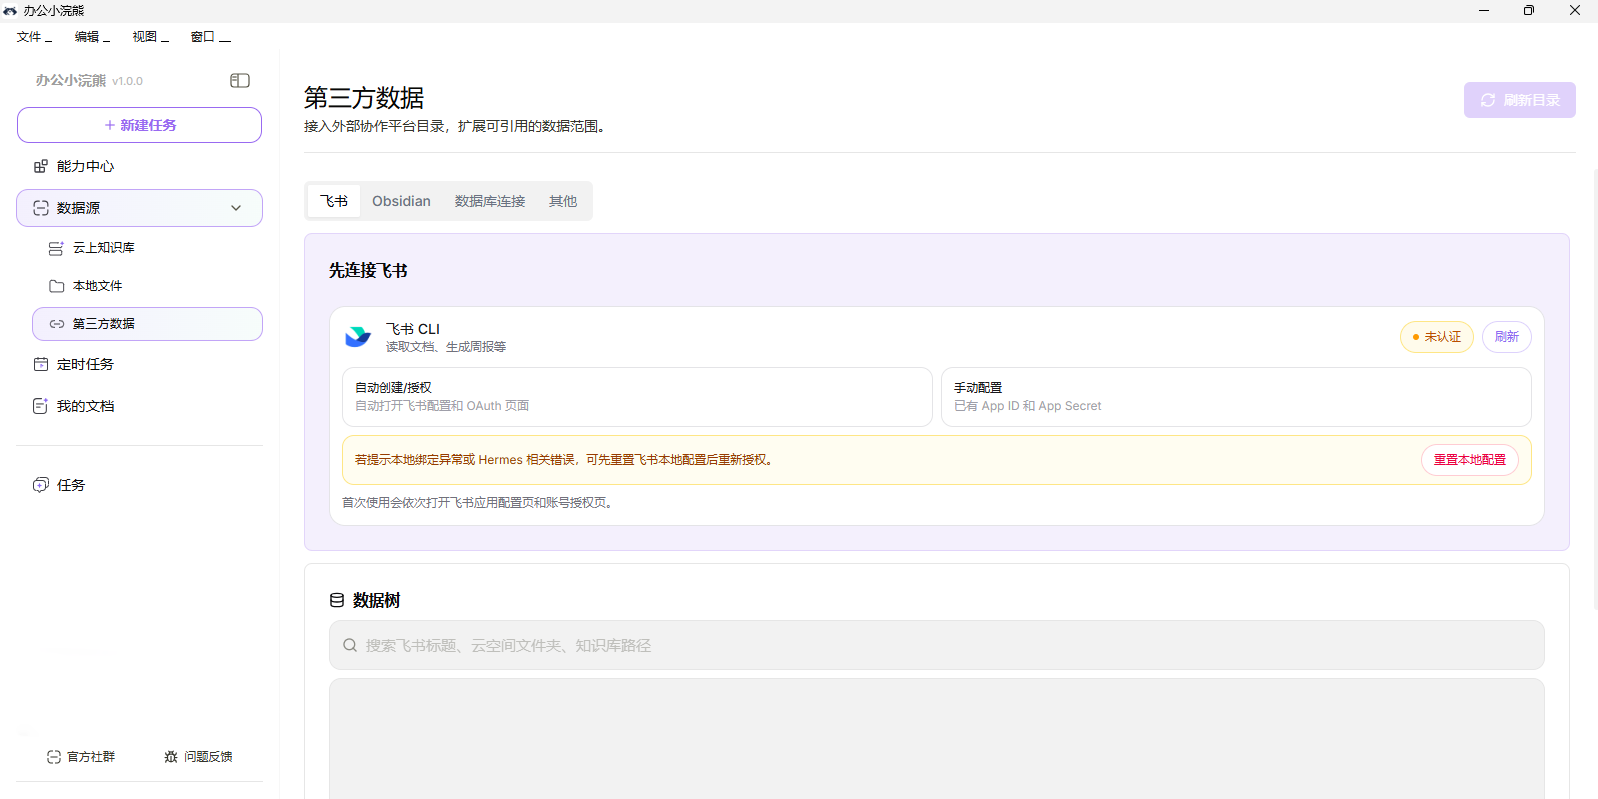Toggle the sidebar collapse icon
1598x799 pixels.
click(x=240, y=80)
